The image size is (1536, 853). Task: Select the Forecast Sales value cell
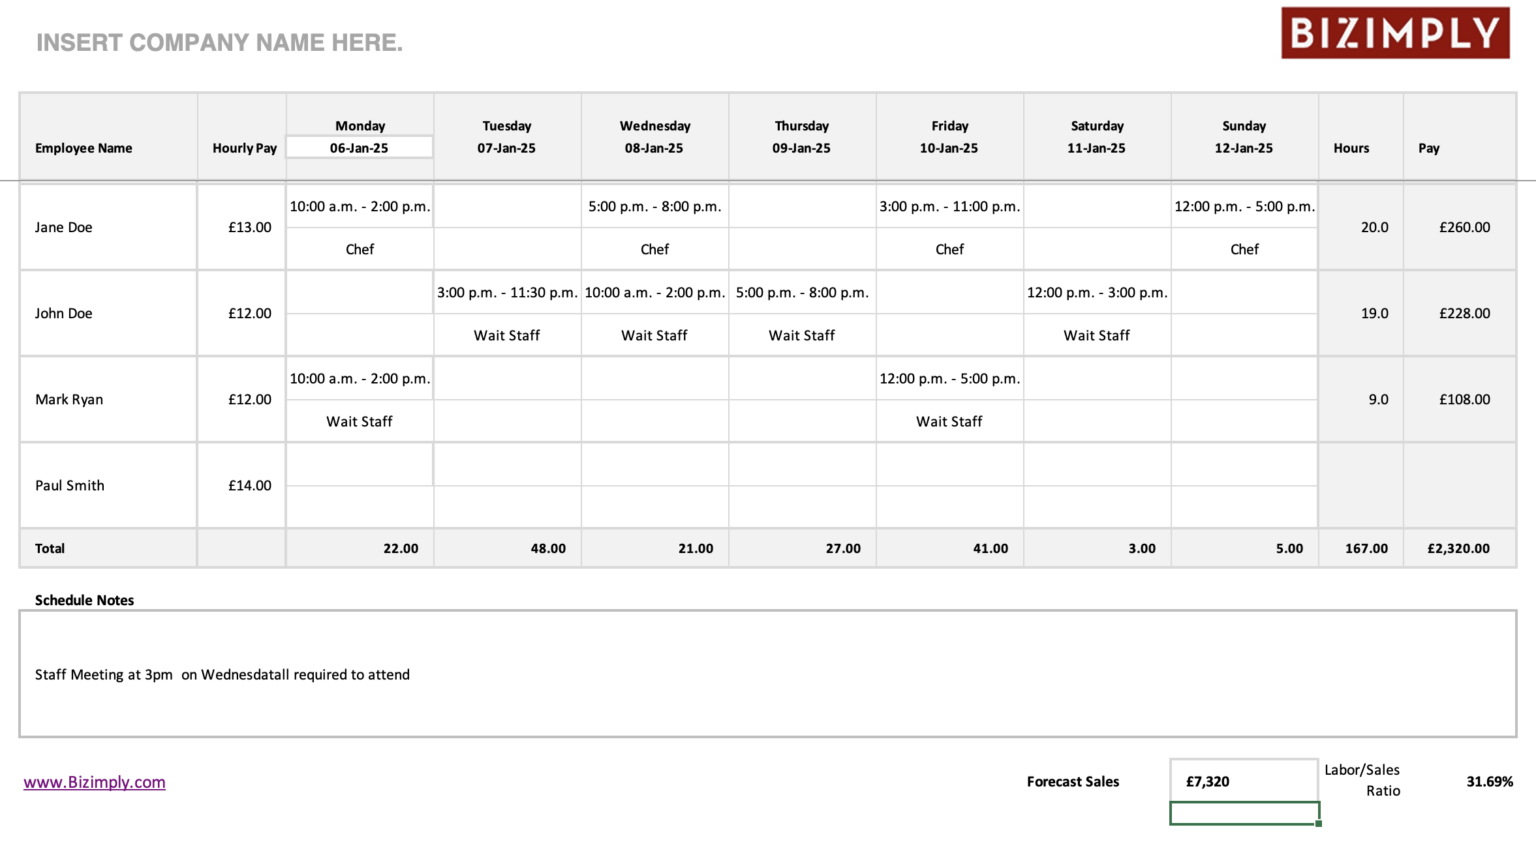(x=1243, y=781)
